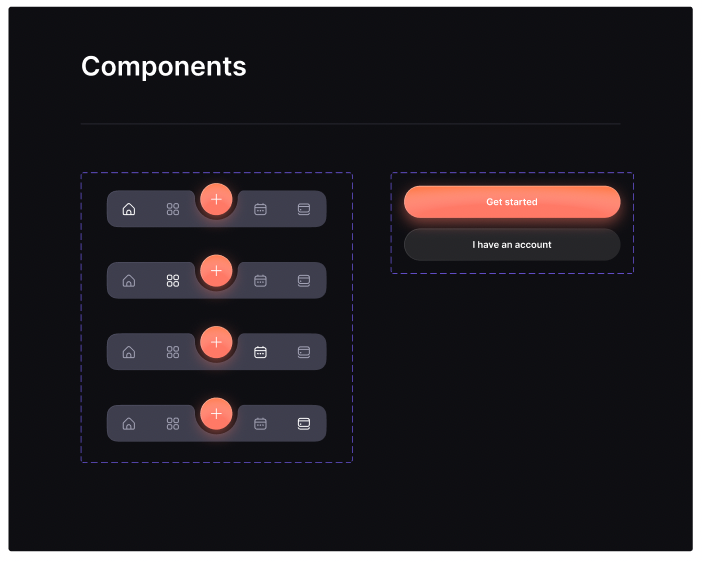Click calendar icon in the fourth nav bar
The height and width of the screenshot is (562, 702).
pyautogui.click(x=260, y=424)
